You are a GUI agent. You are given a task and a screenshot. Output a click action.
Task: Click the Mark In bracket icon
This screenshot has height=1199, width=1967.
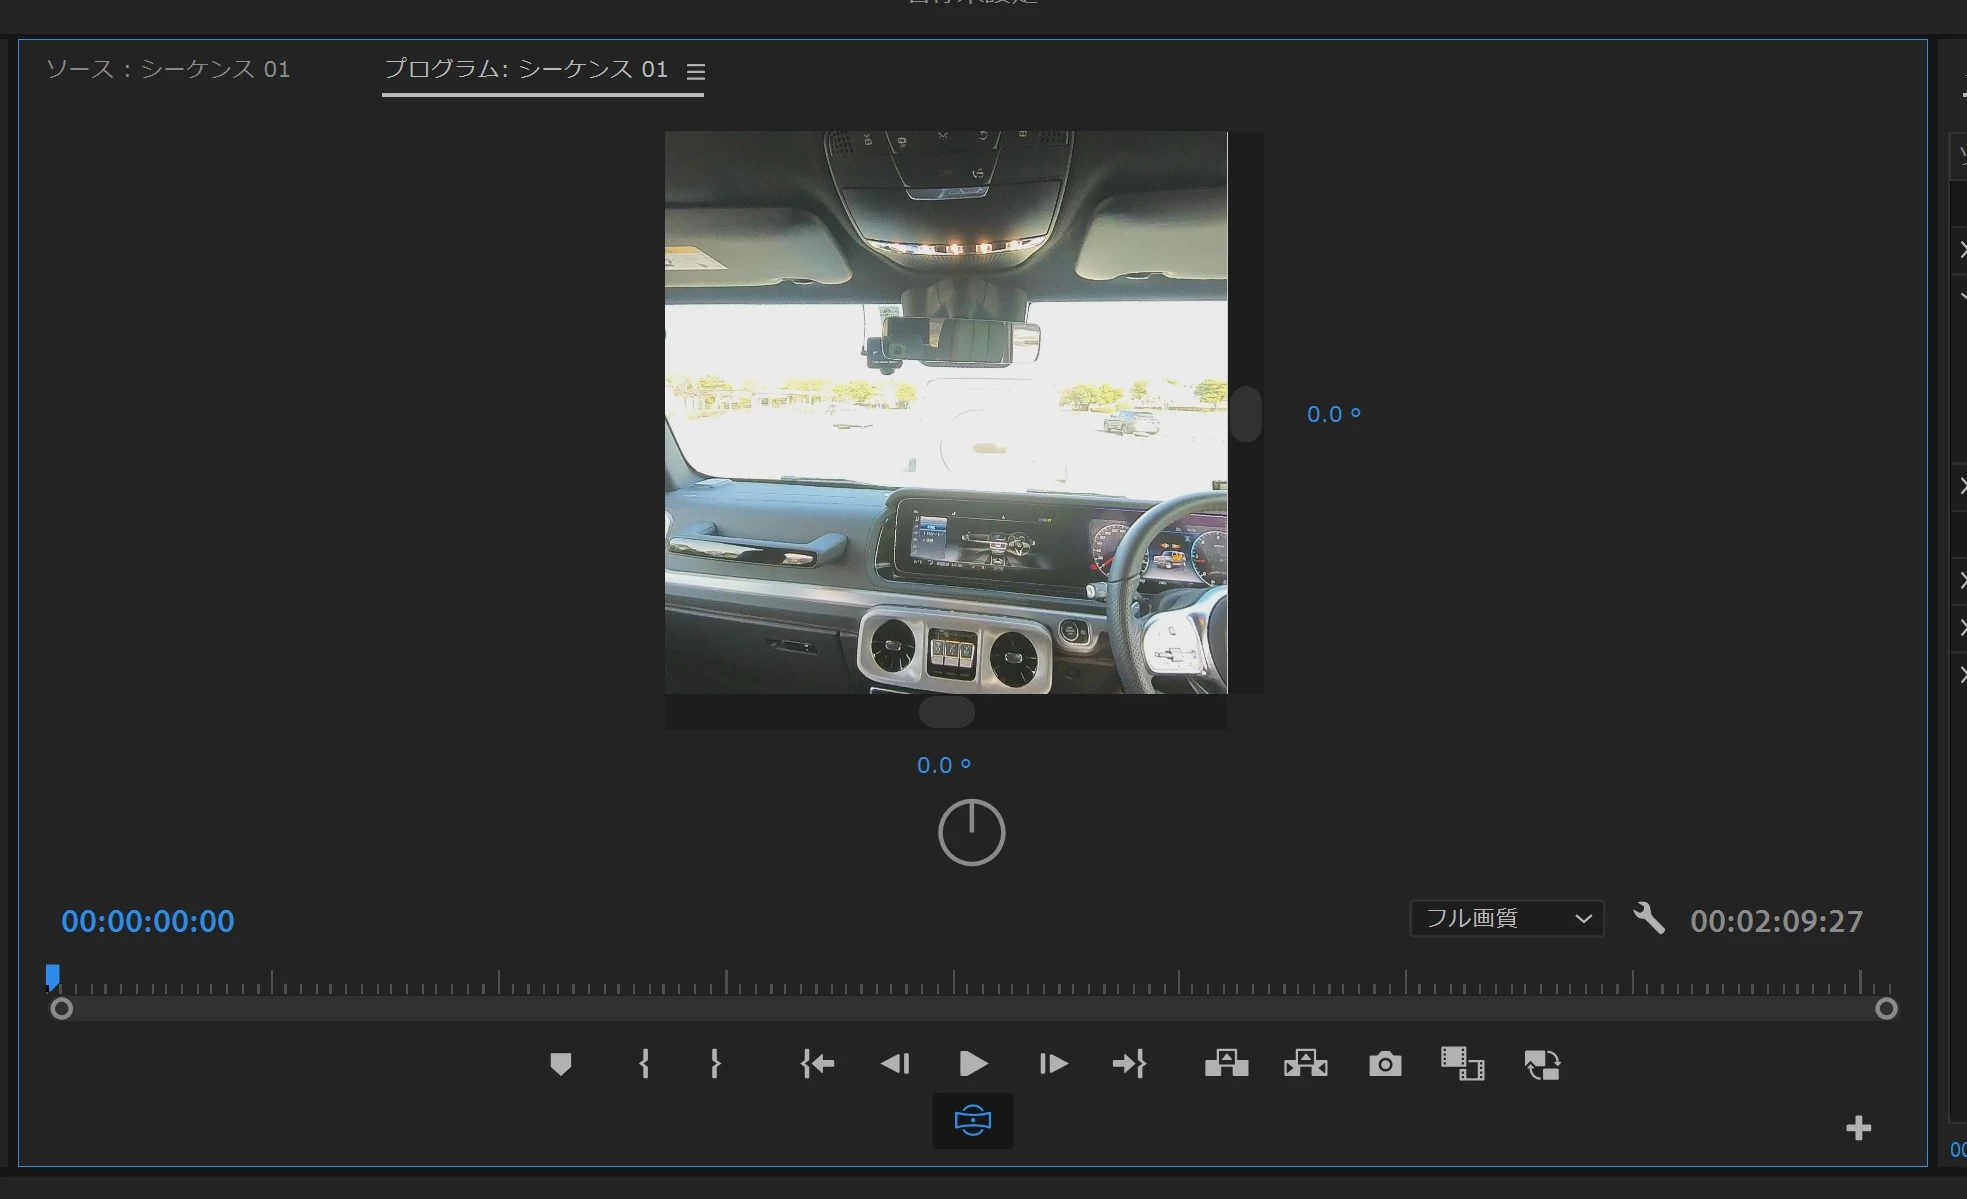644,1064
